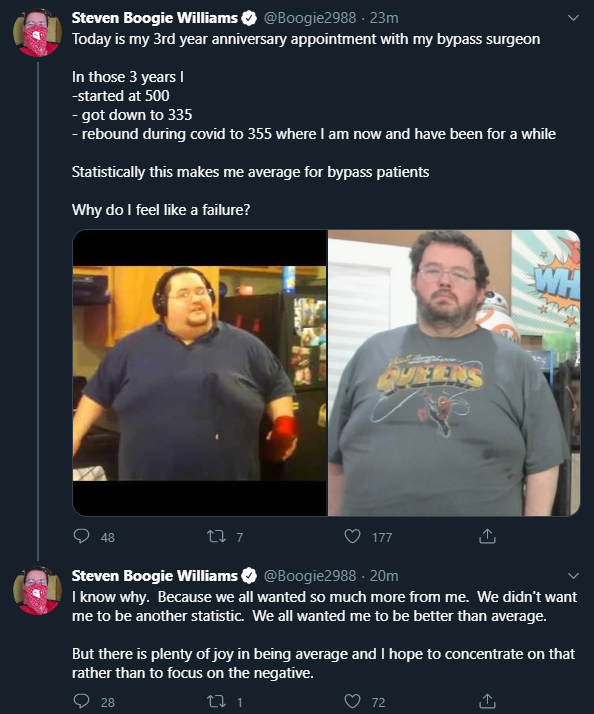Click the verified badge on first tweet
Screen dimensions: 594x714
tap(249, 18)
